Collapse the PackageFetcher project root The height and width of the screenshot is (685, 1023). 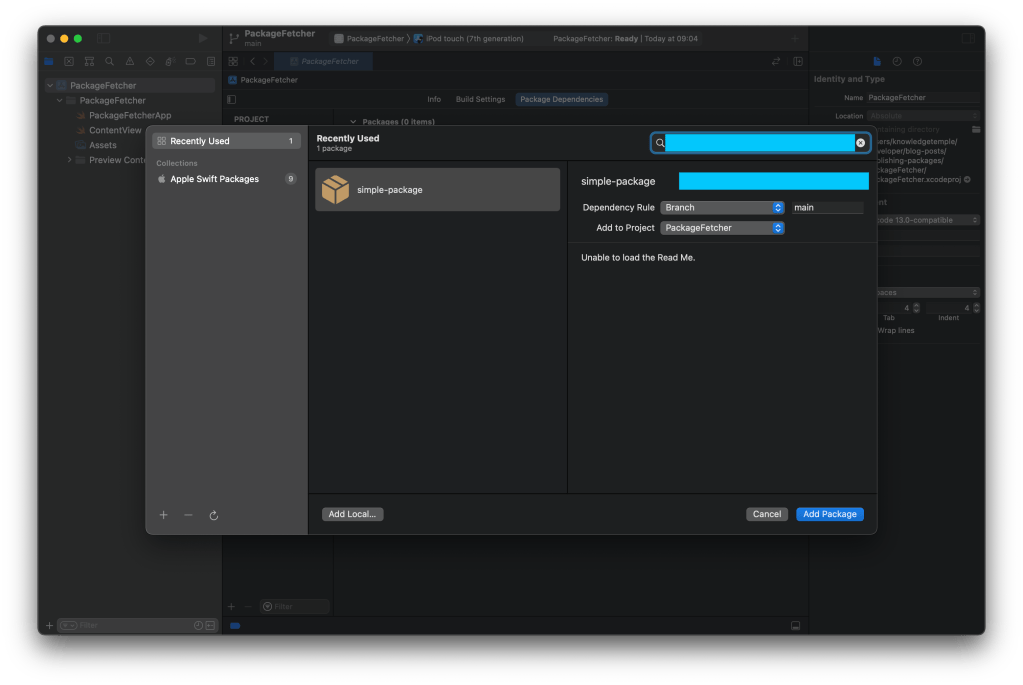click(50, 86)
